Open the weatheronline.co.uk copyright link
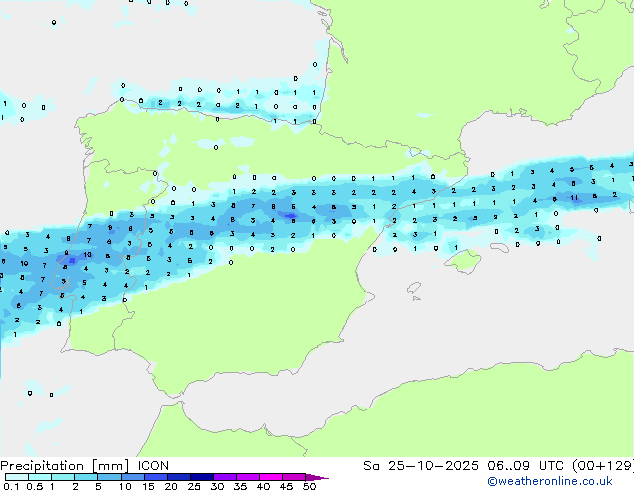This screenshot has height=490, width=634. (x=550, y=481)
